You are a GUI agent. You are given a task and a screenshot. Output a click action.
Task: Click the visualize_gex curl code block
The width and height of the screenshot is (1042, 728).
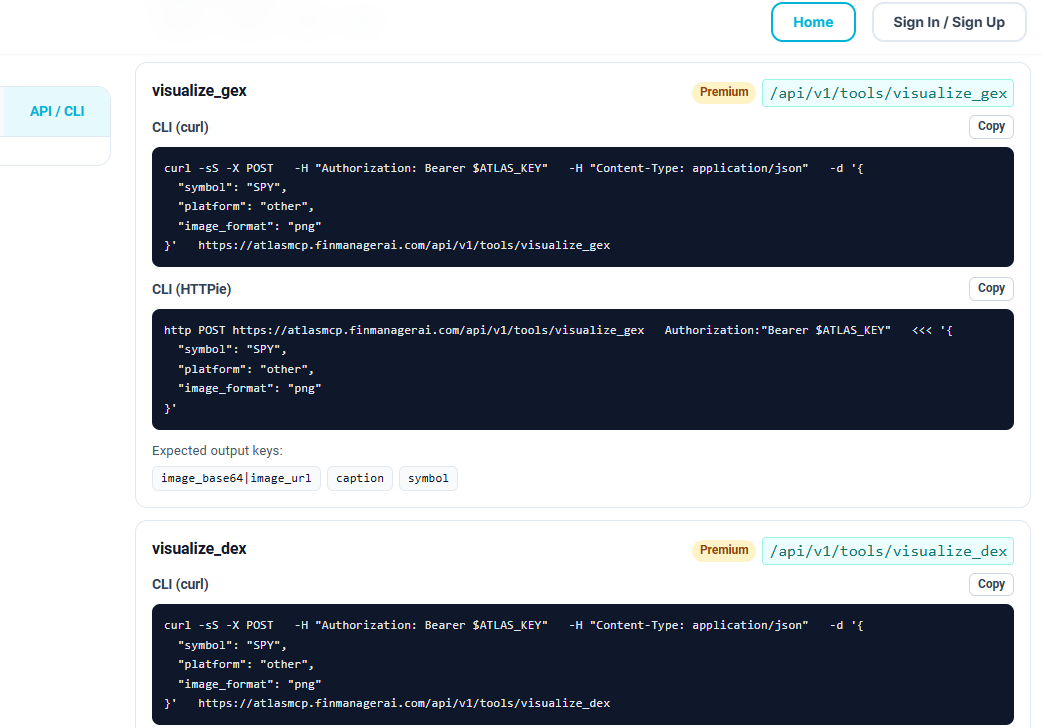click(583, 207)
